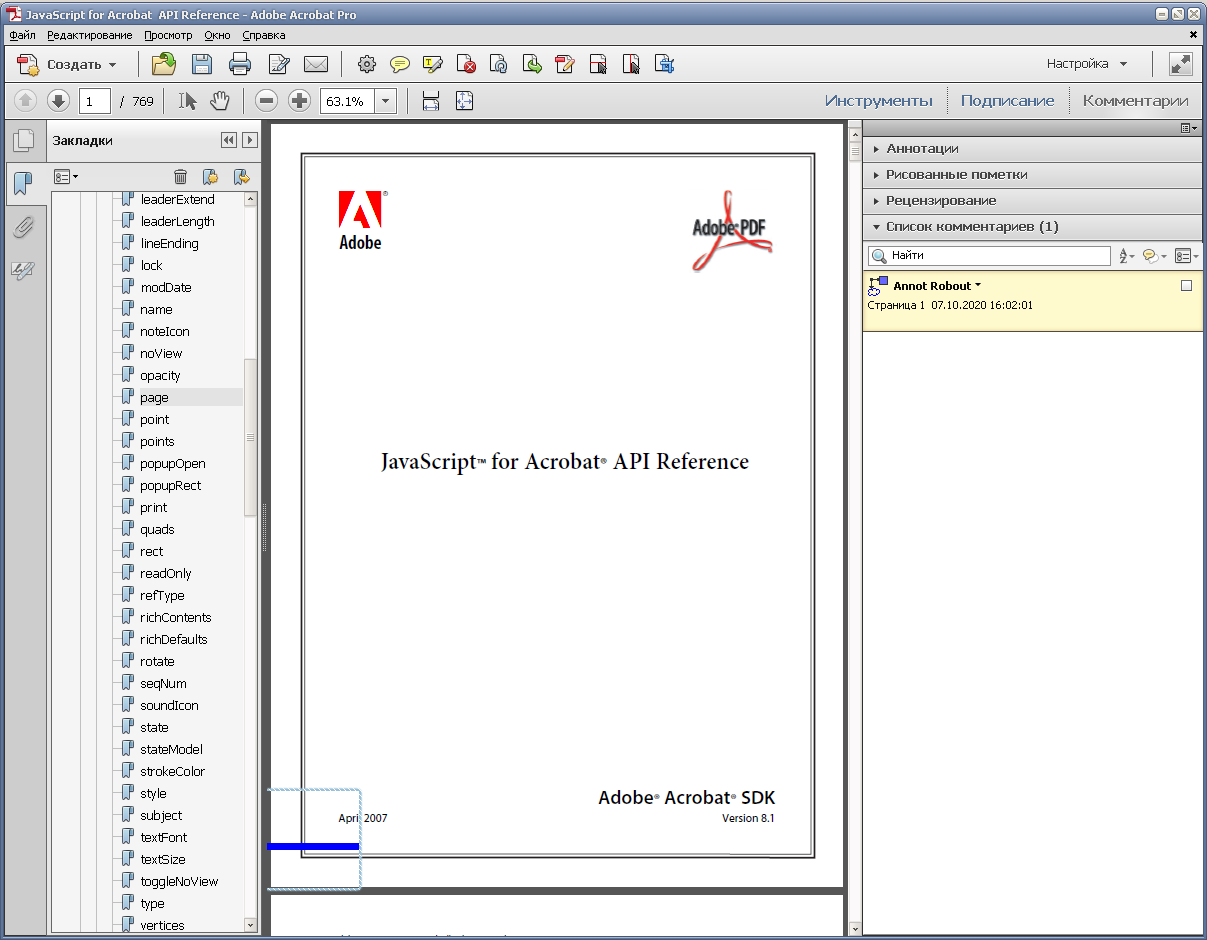Zoom in with the plus button
1207x940 pixels.
click(299, 101)
